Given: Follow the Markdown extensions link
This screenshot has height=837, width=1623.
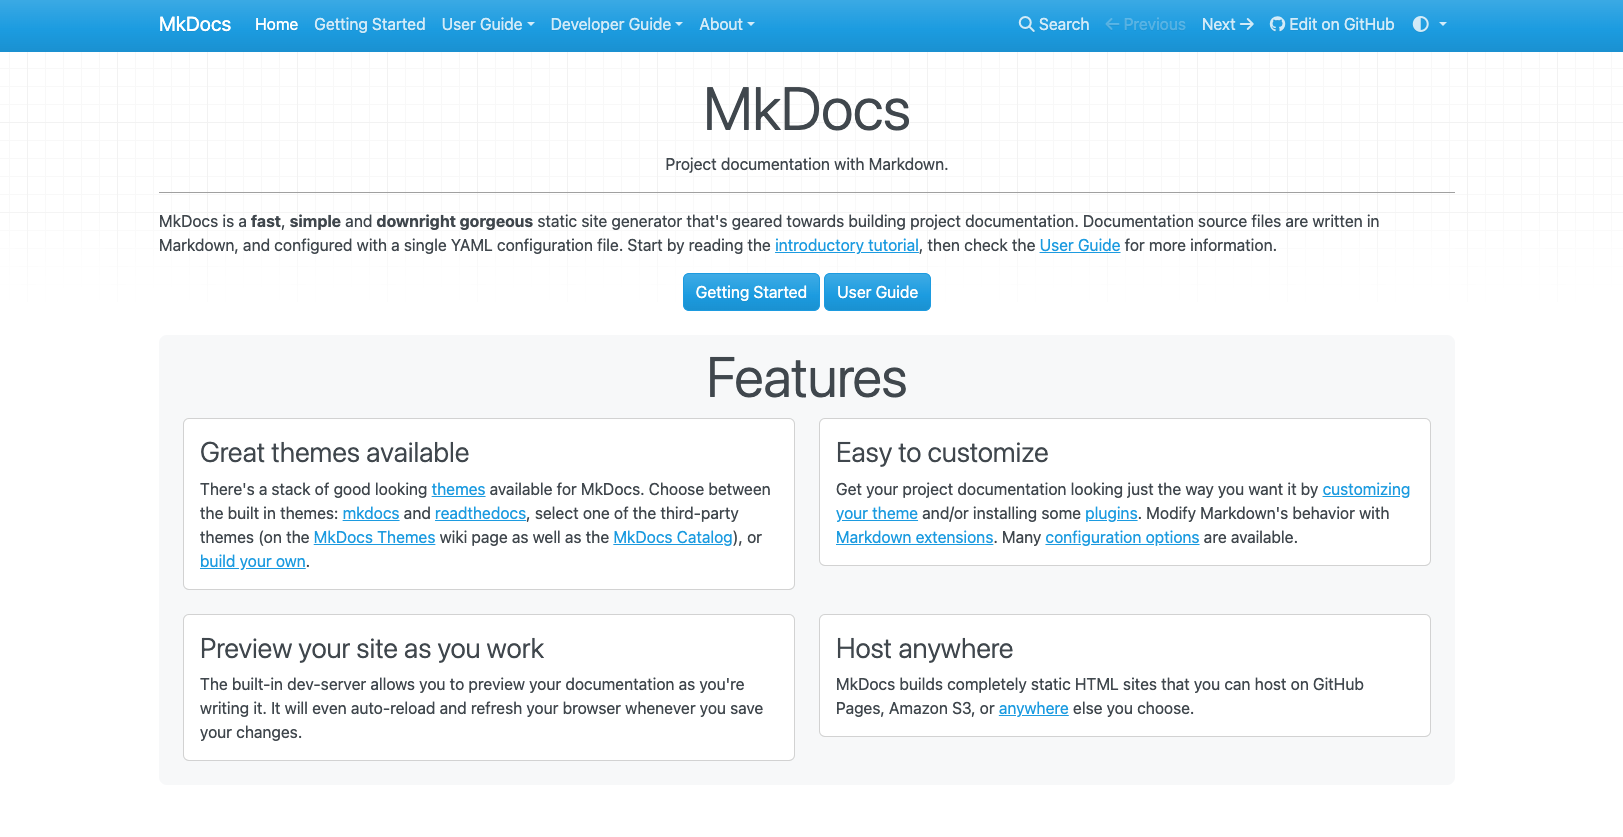Looking at the screenshot, I should (x=914, y=537).
